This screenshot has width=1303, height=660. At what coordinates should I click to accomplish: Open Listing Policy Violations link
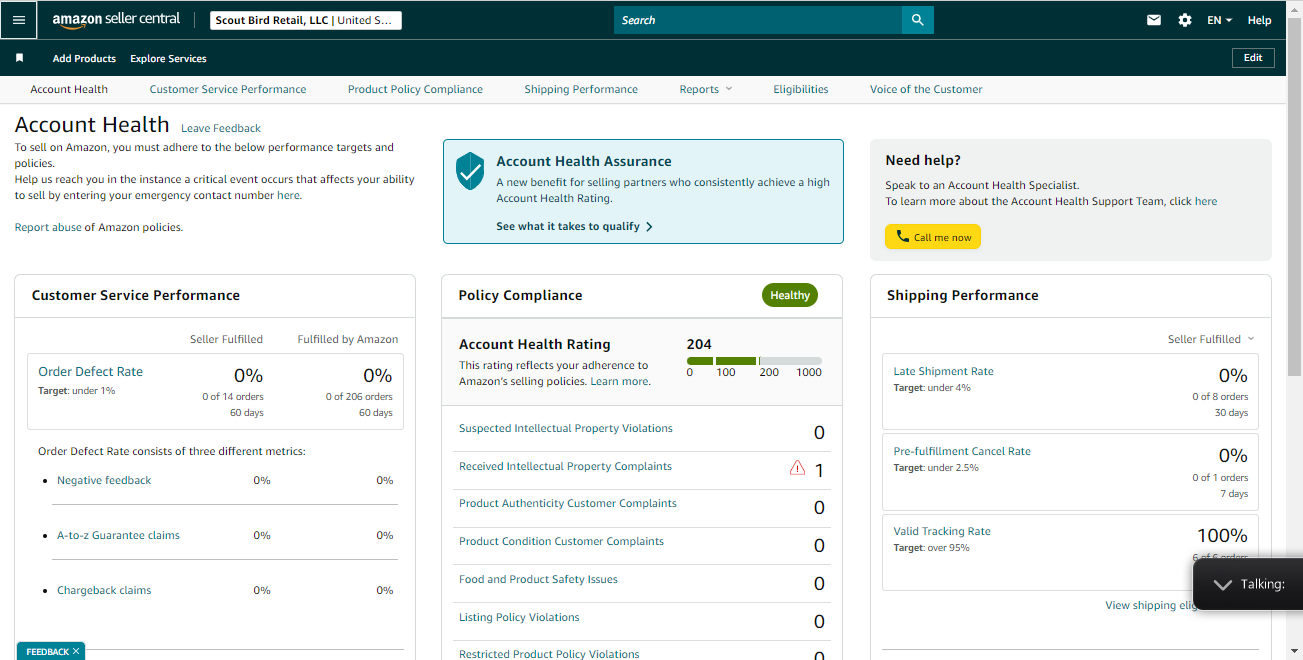(x=519, y=617)
